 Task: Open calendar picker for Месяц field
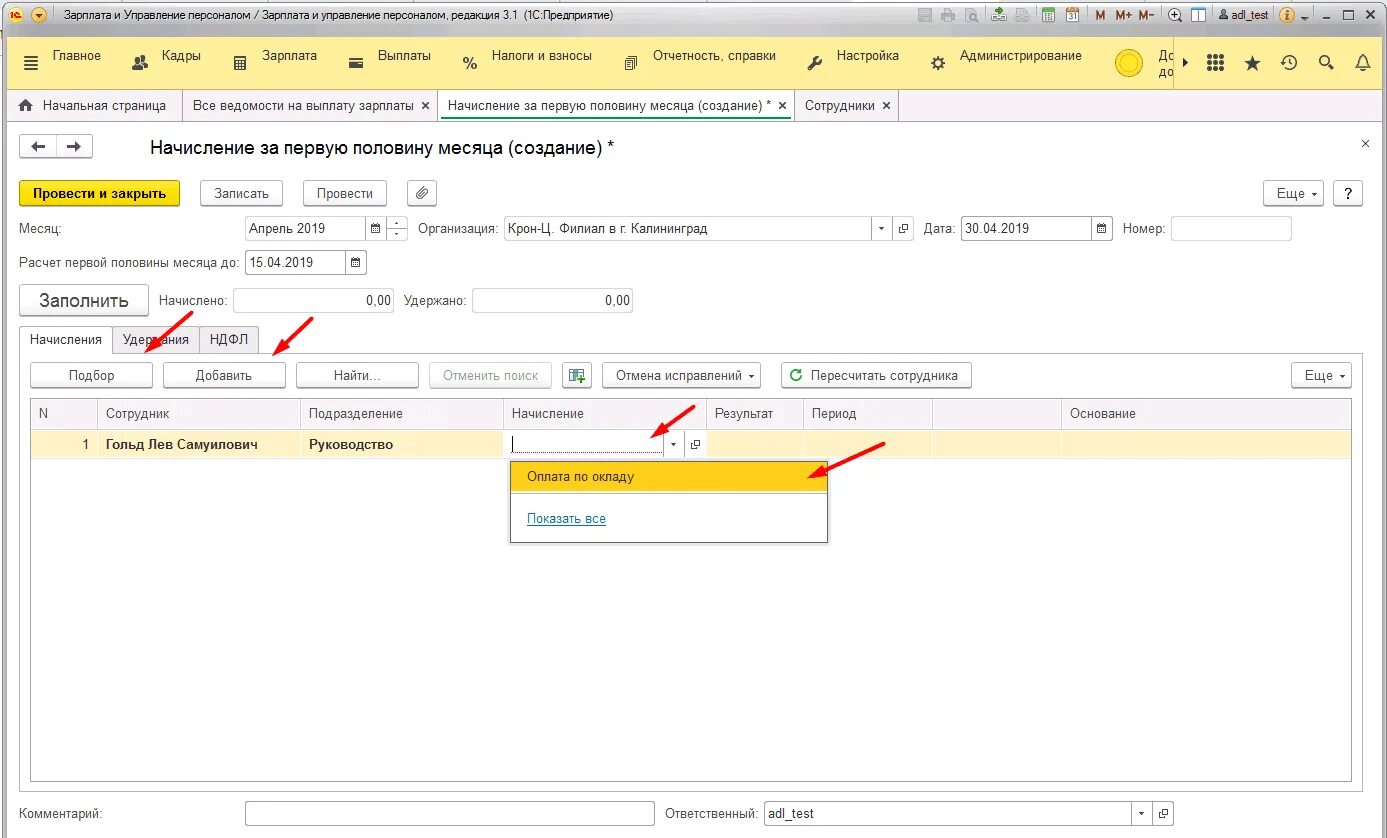tap(375, 228)
